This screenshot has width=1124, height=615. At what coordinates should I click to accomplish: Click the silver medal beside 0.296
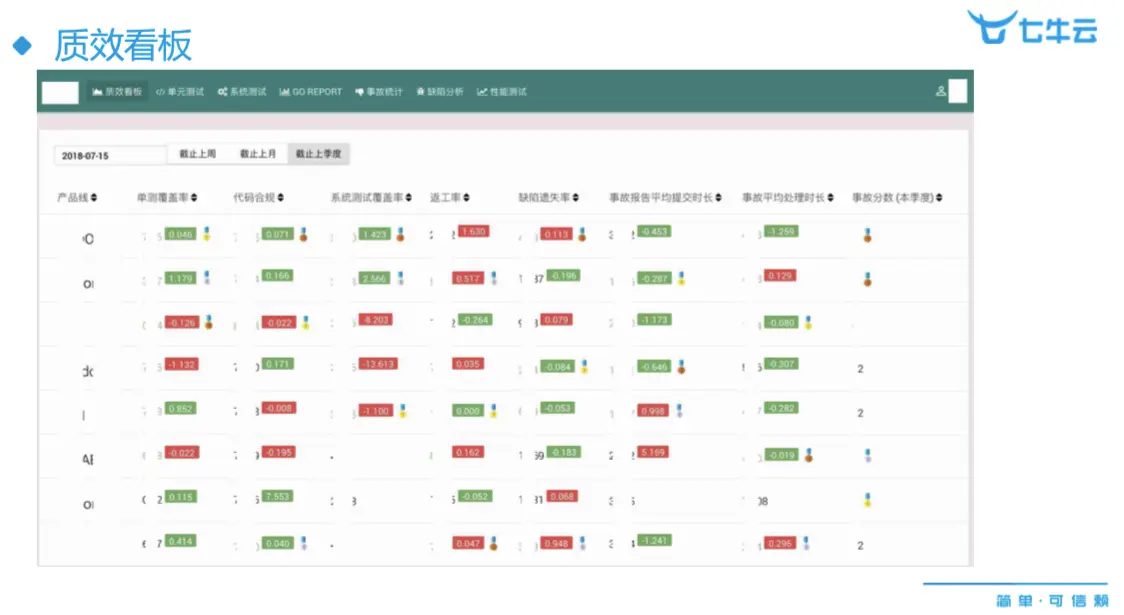click(x=806, y=543)
